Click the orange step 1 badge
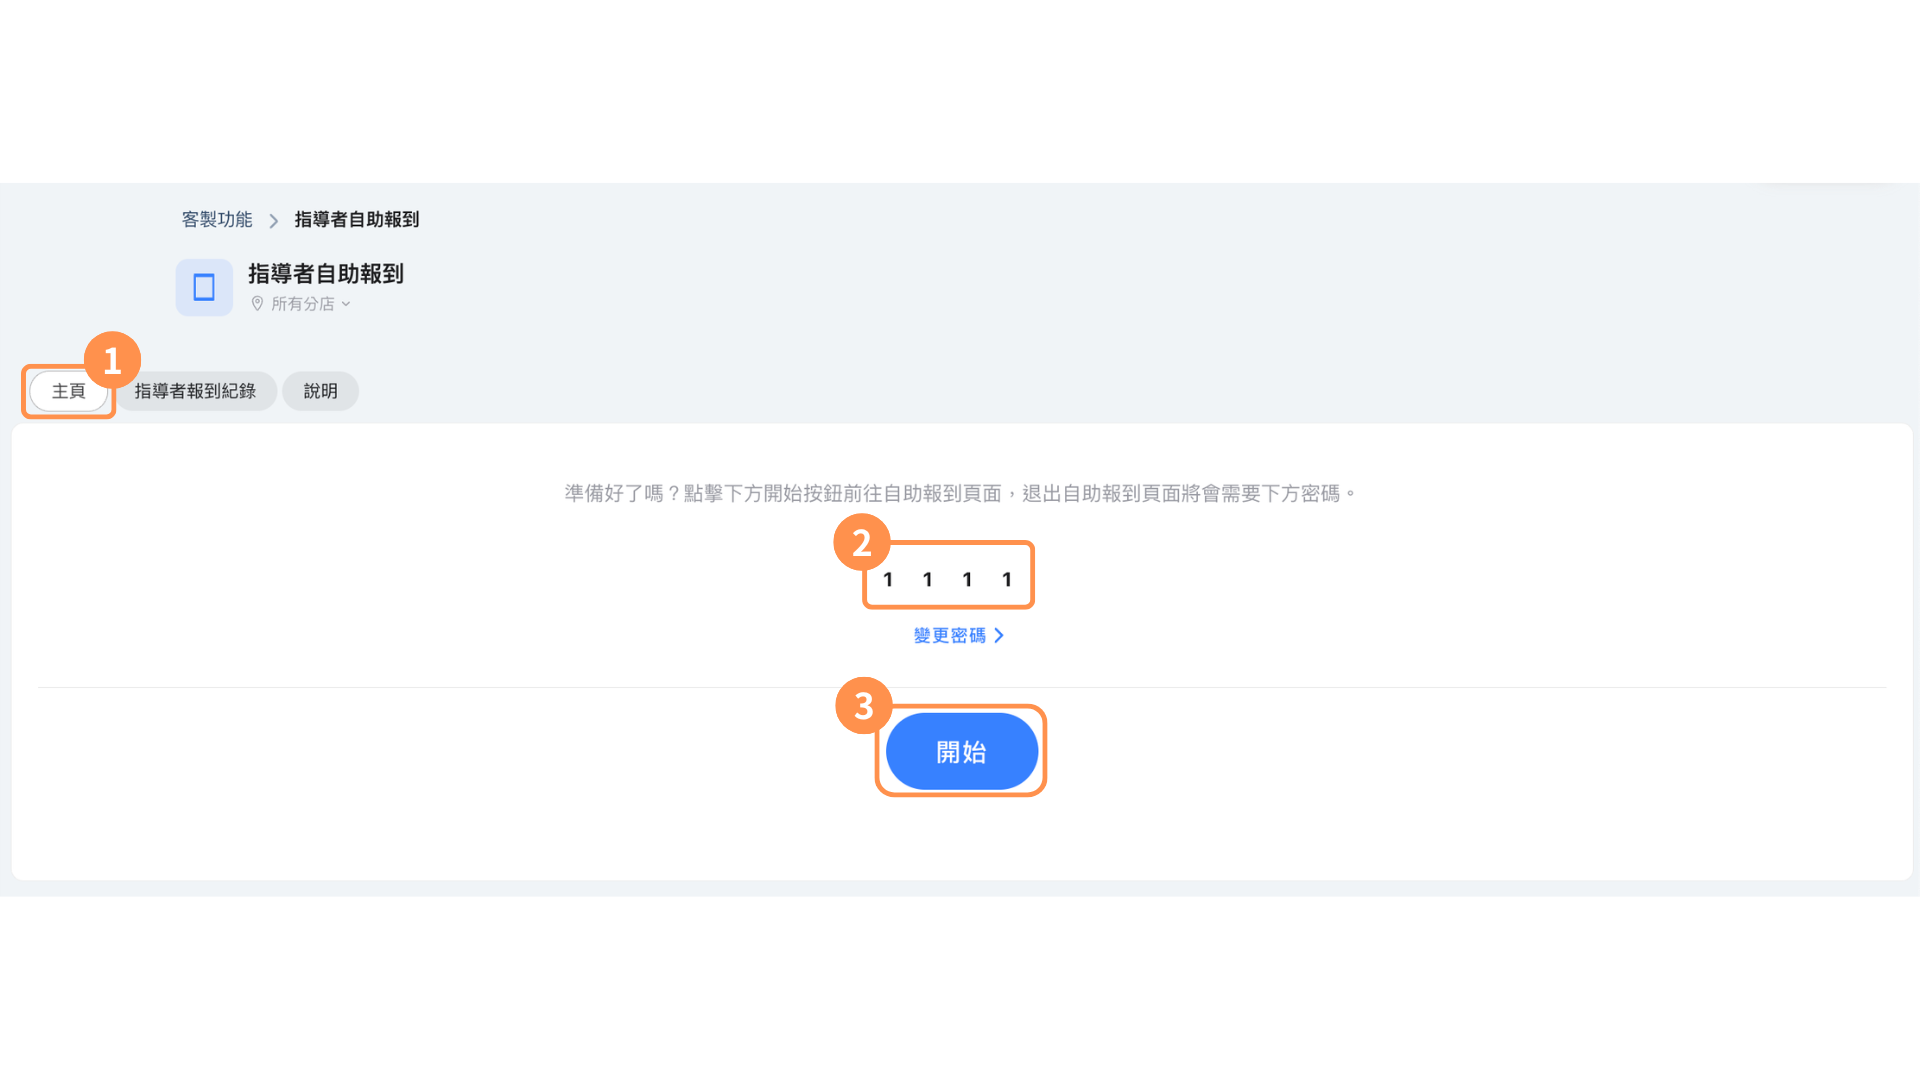The width and height of the screenshot is (1920, 1080). point(112,360)
